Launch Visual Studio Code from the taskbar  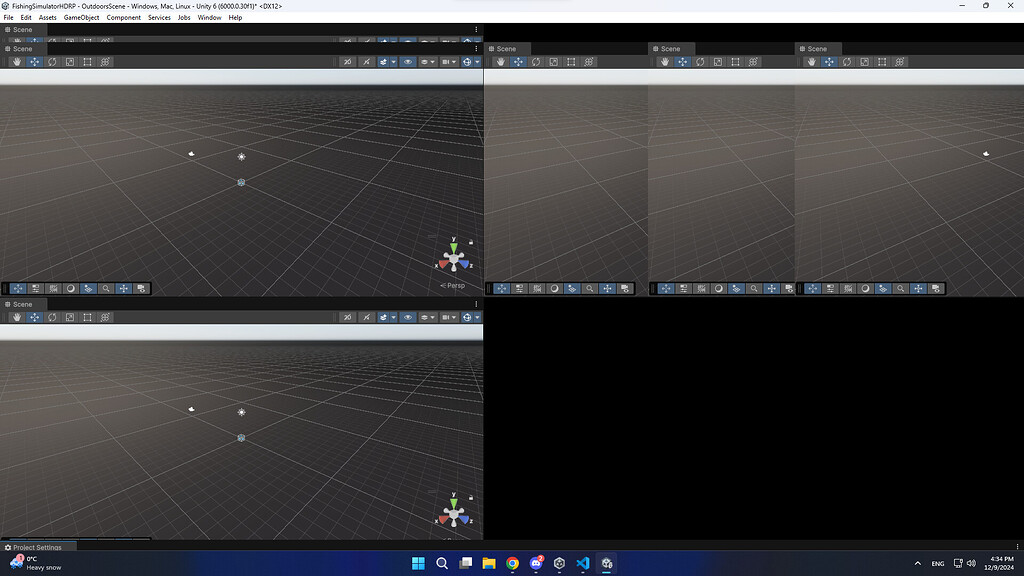tap(583, 563)
